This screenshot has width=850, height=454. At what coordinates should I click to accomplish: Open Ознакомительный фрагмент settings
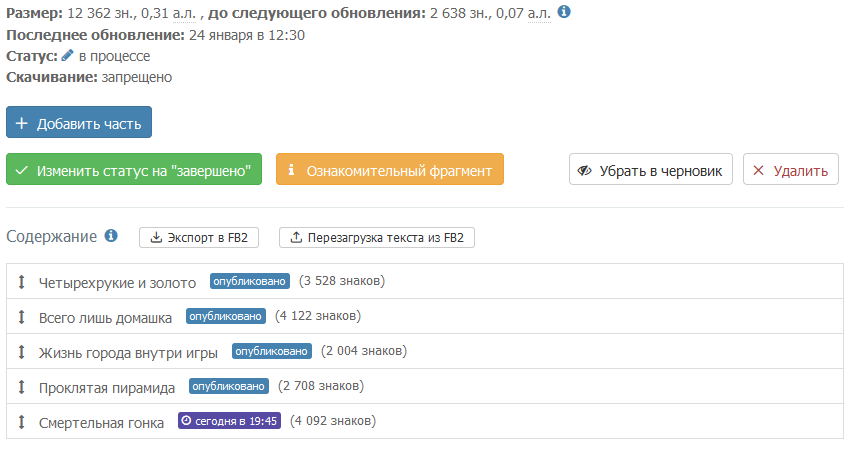[390, 170]
